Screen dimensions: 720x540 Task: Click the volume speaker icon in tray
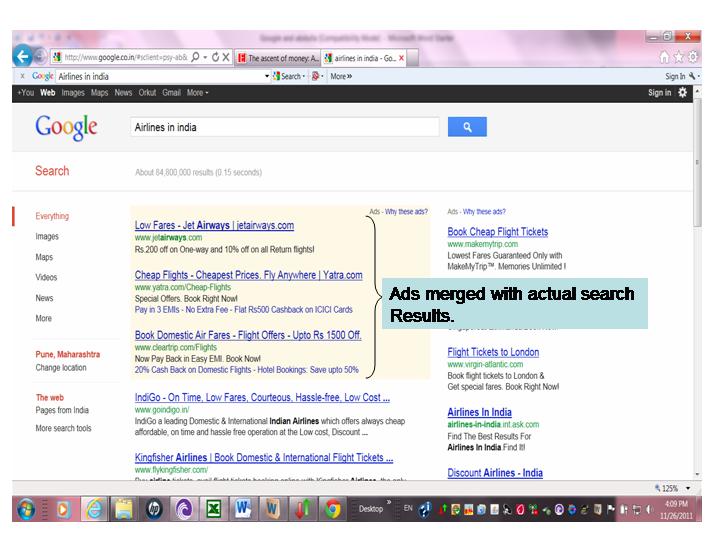[x=649, y=509]
